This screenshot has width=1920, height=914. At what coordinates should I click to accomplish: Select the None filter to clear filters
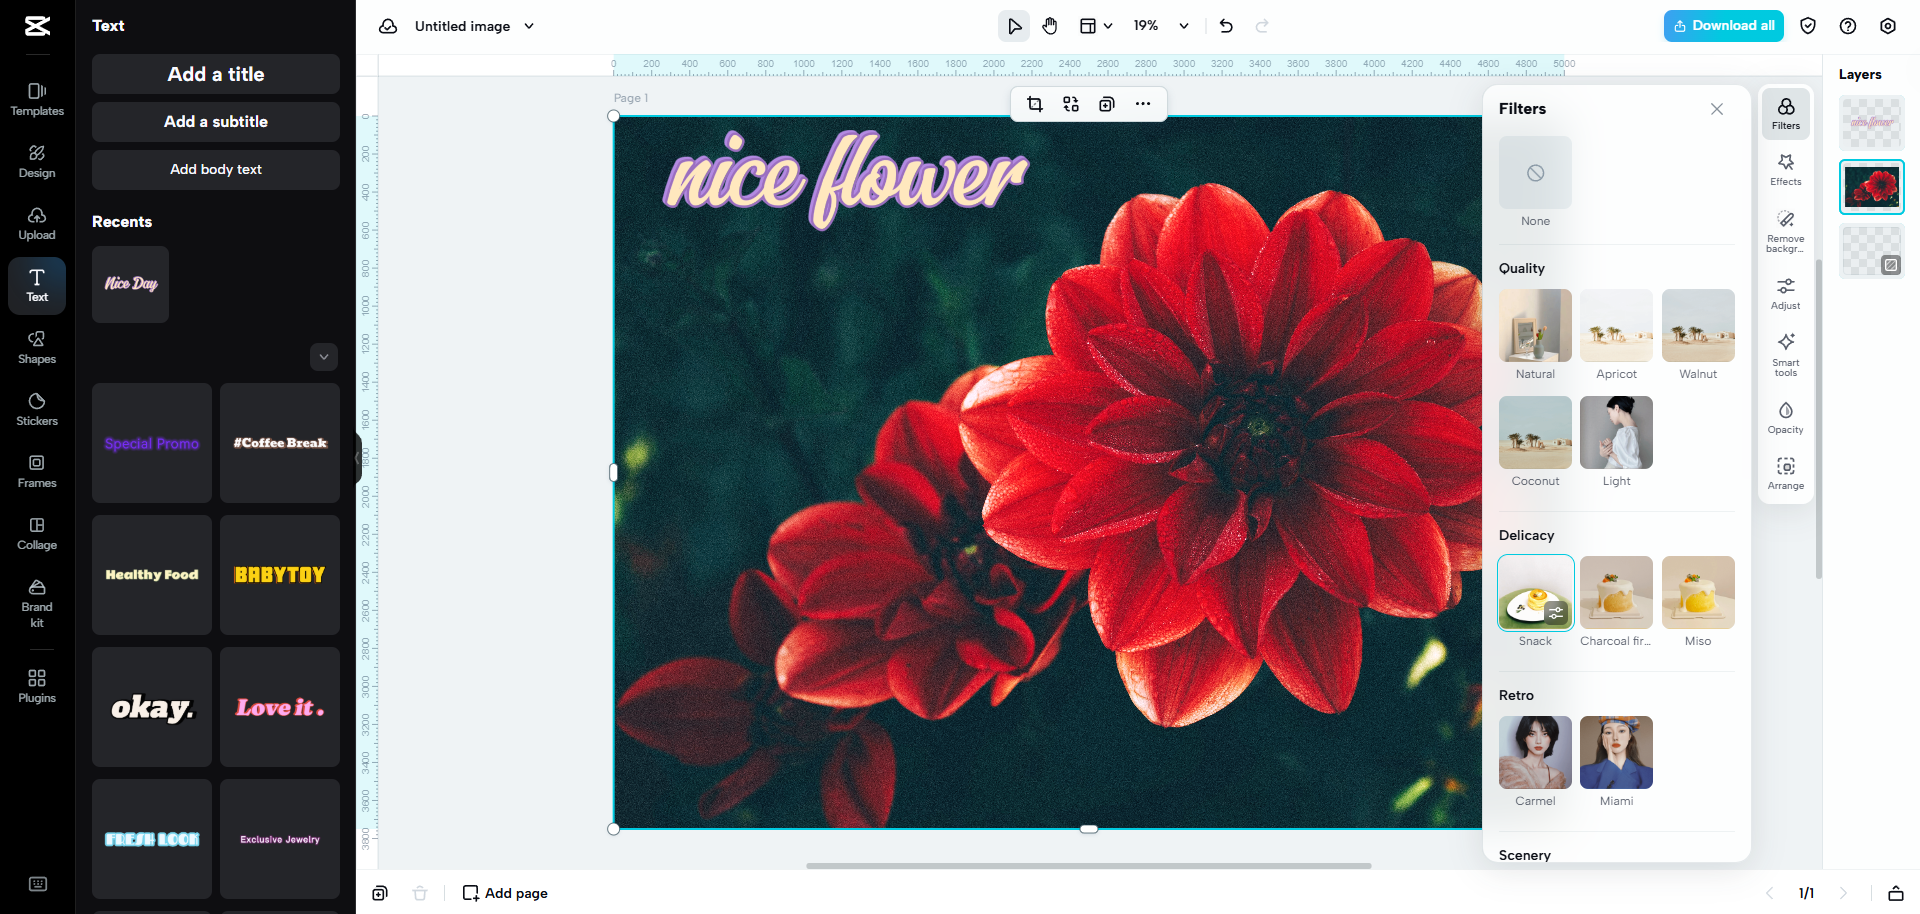[1535, 172]
